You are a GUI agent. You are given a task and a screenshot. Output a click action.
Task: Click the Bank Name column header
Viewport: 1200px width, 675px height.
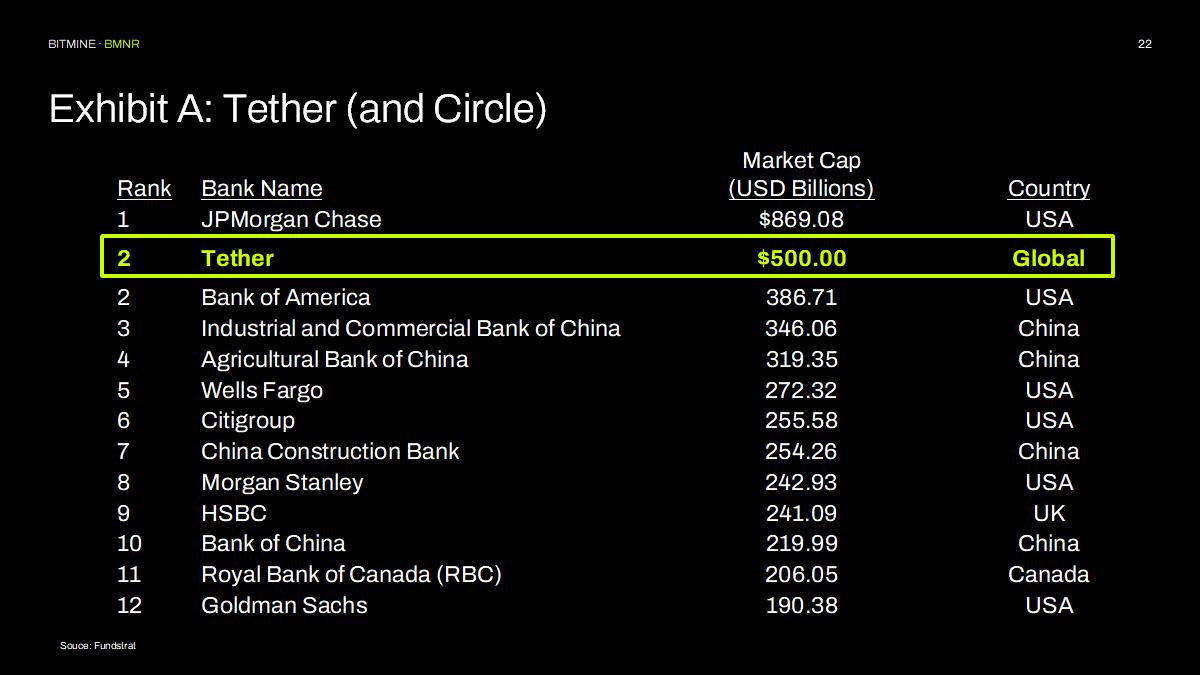[x=261, y=189]
